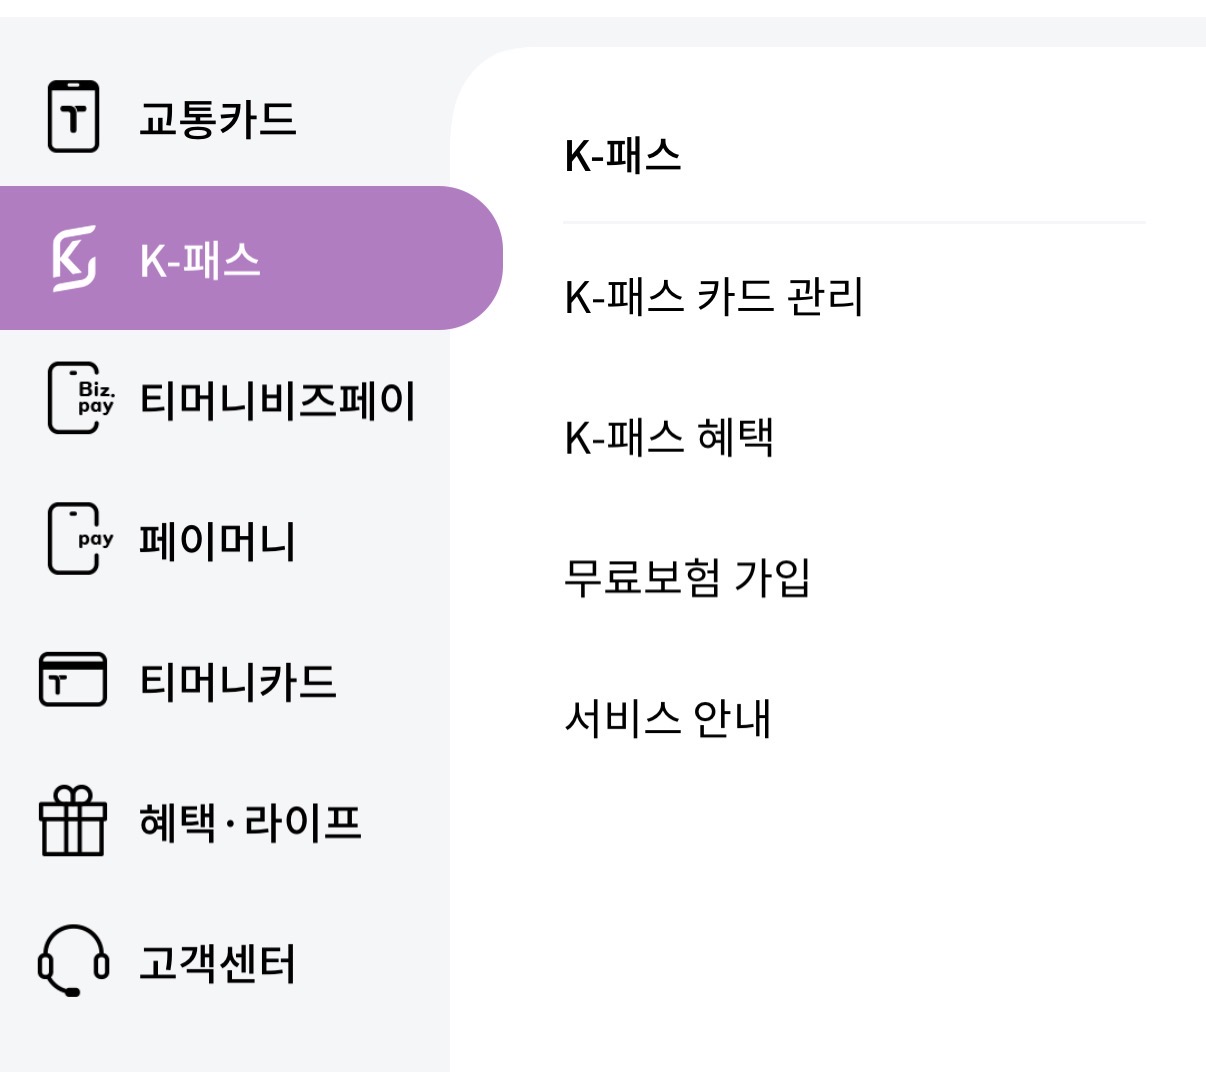Click the 티머니카드 card icon

pos(73,680)
